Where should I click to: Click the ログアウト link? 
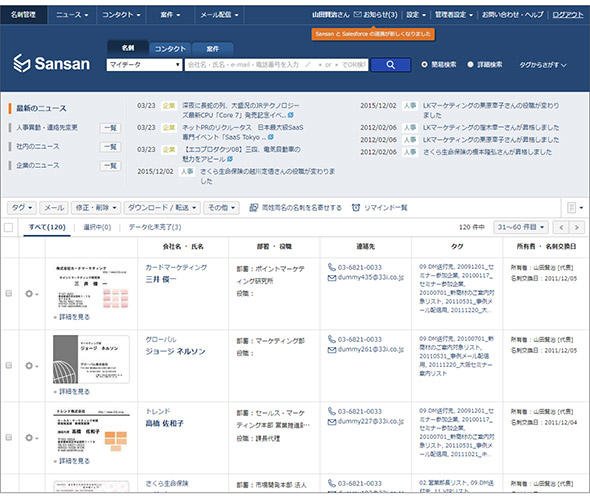pyautogui.click(x=567, y=15)
